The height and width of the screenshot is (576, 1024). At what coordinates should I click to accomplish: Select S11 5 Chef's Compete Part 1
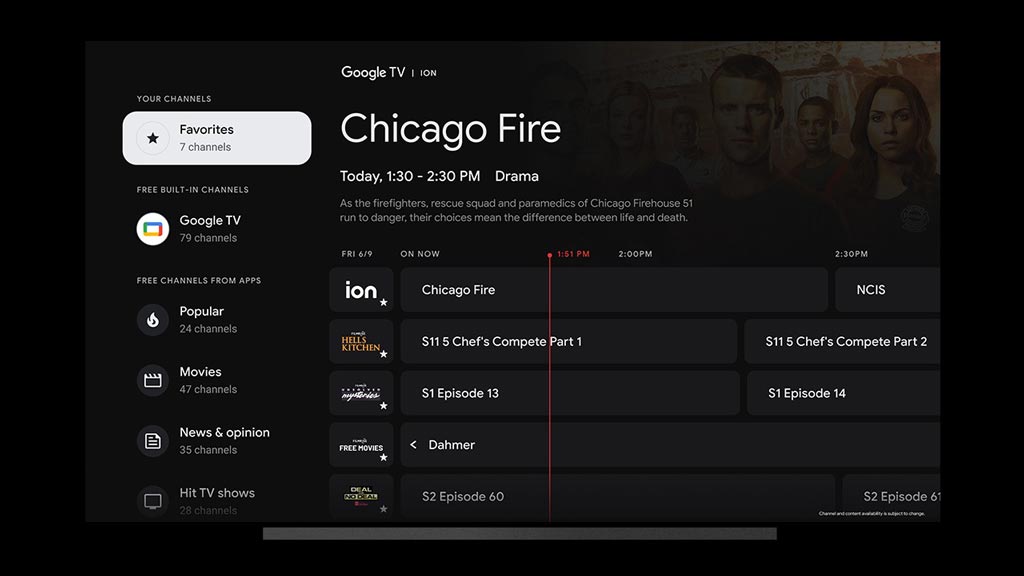tap(569, 342)
